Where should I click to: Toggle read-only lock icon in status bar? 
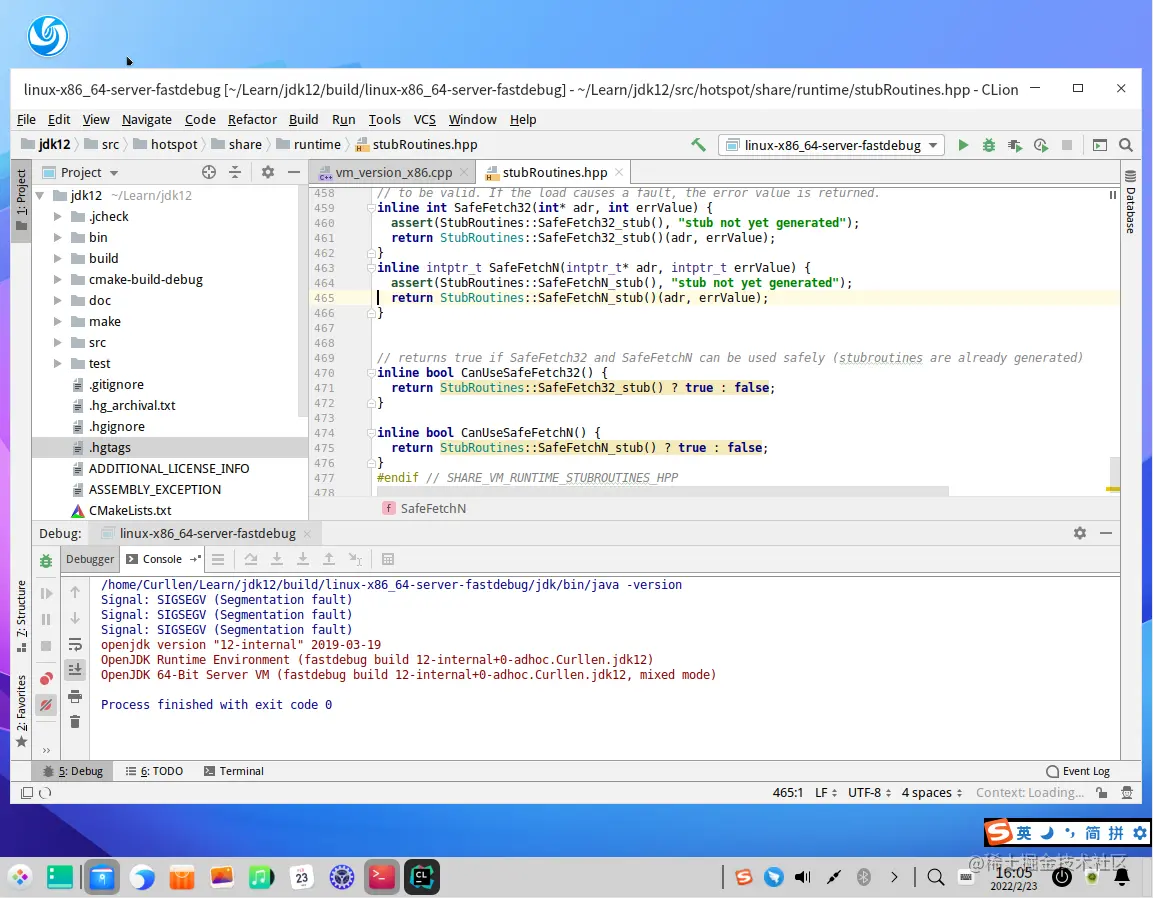pyautogui.click(x=1101, y=792)
